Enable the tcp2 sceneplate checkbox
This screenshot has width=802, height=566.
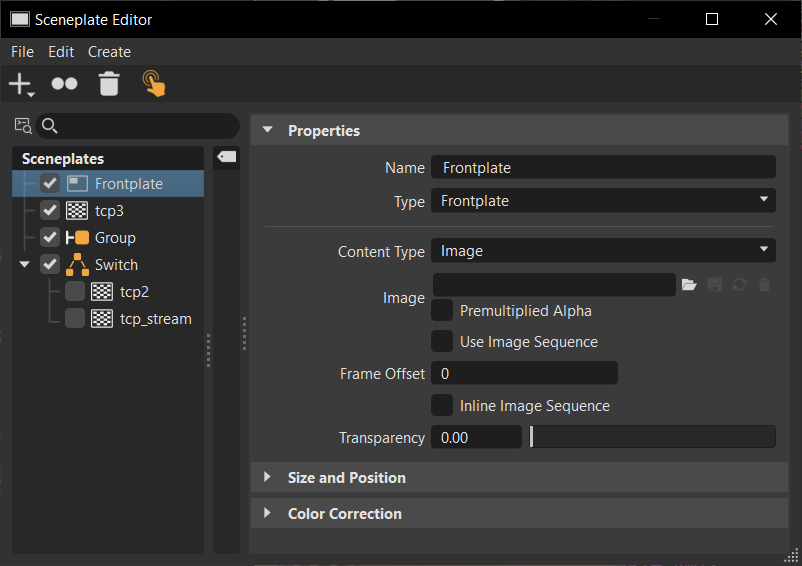click(75, 292)
